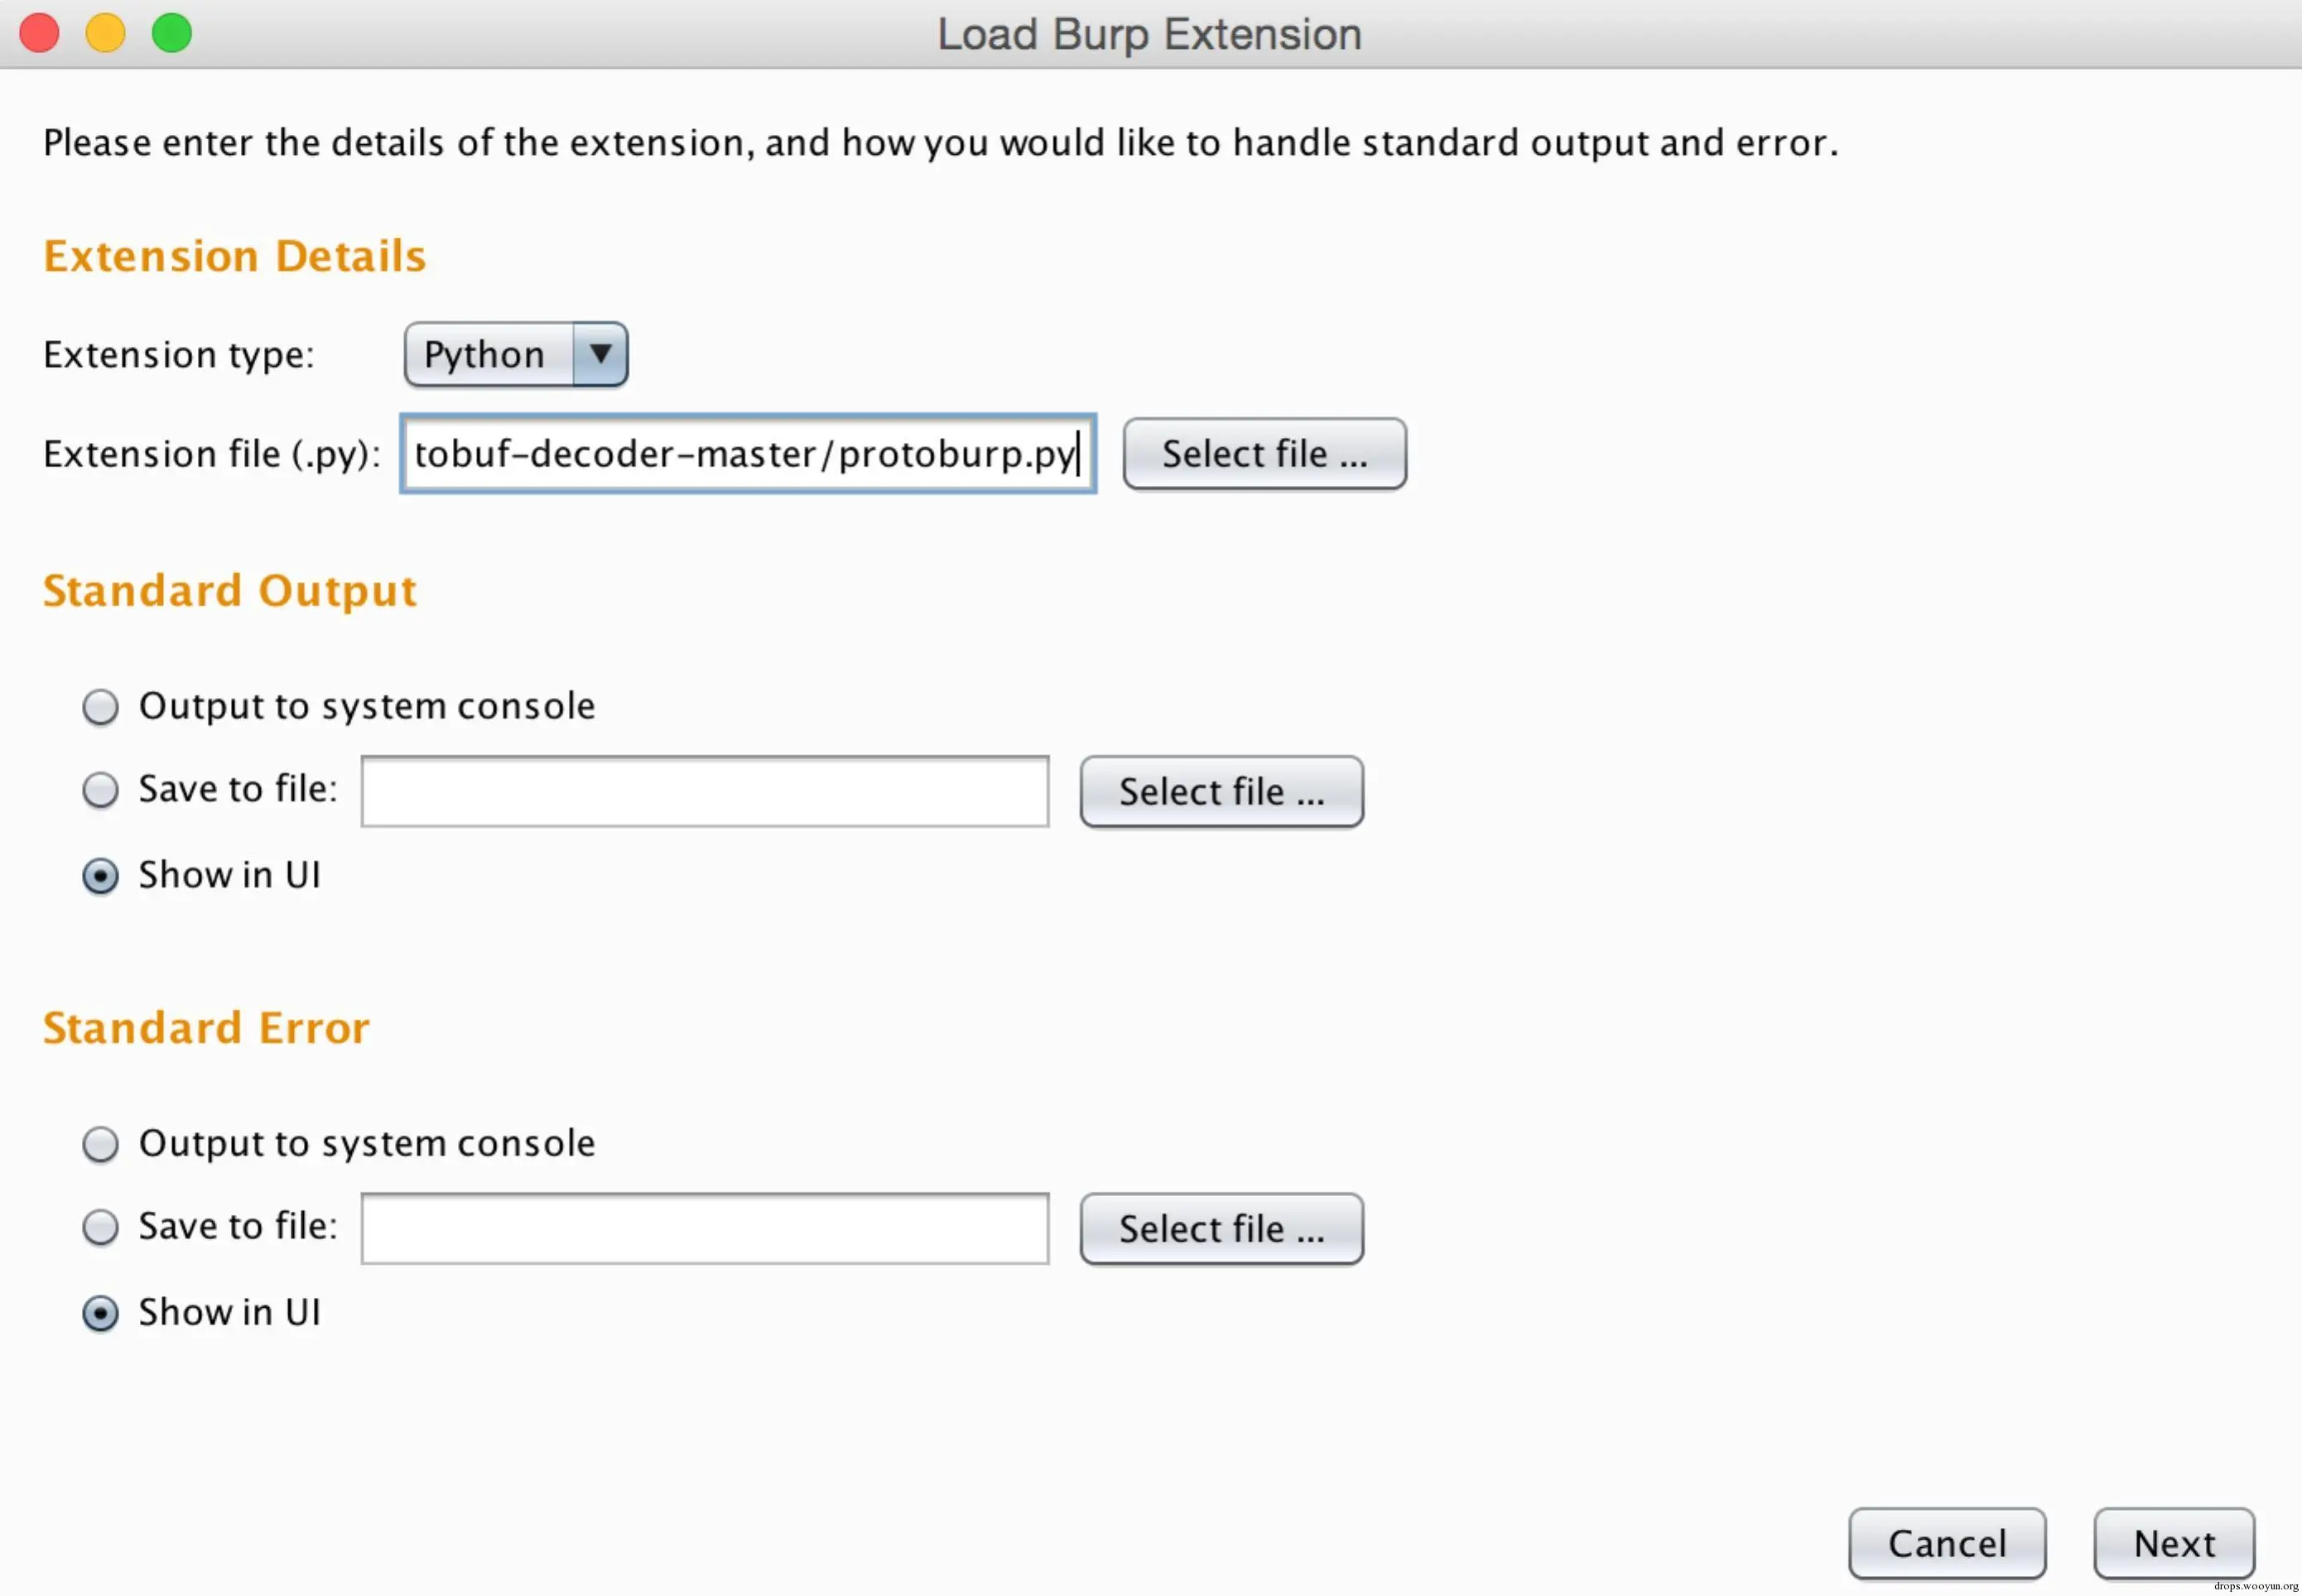Click the Cancel button
The width and height of the screenshot is (2302, 1596).
1946,1543
